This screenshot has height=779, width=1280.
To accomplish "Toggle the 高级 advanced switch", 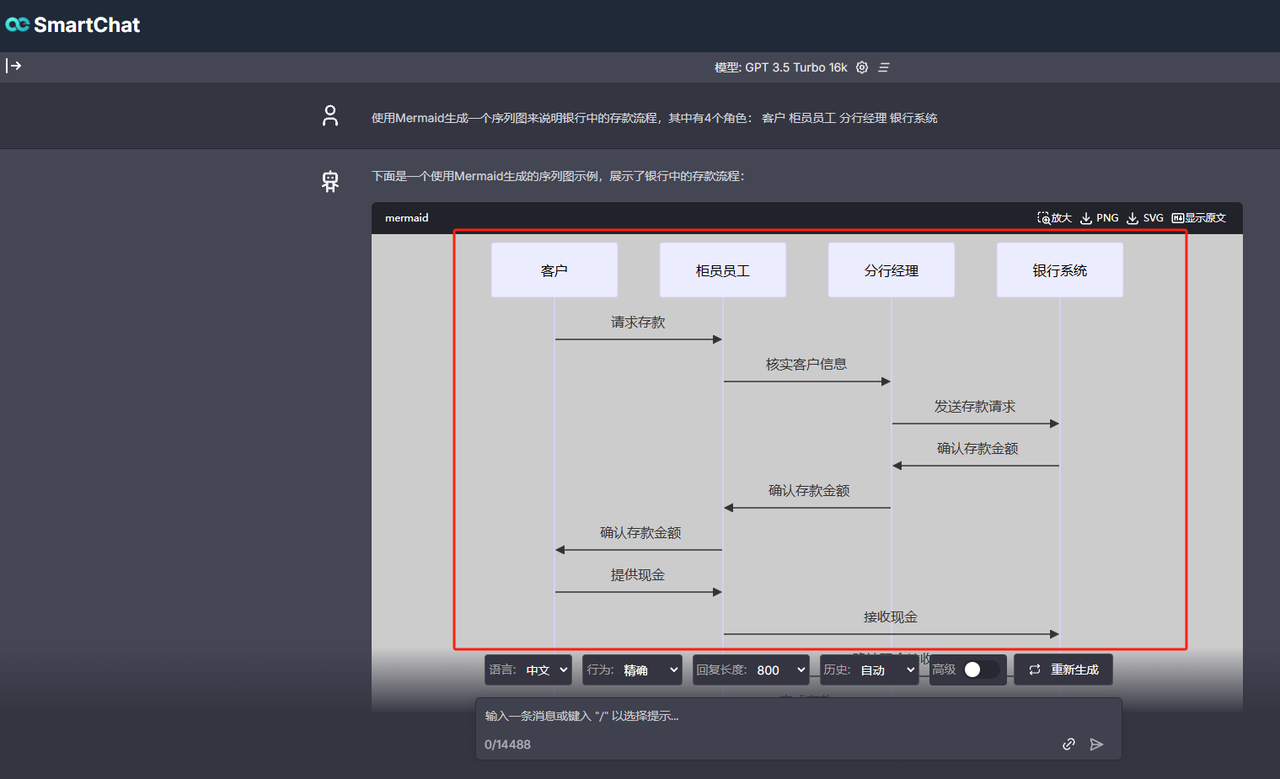I will [980, 670].
